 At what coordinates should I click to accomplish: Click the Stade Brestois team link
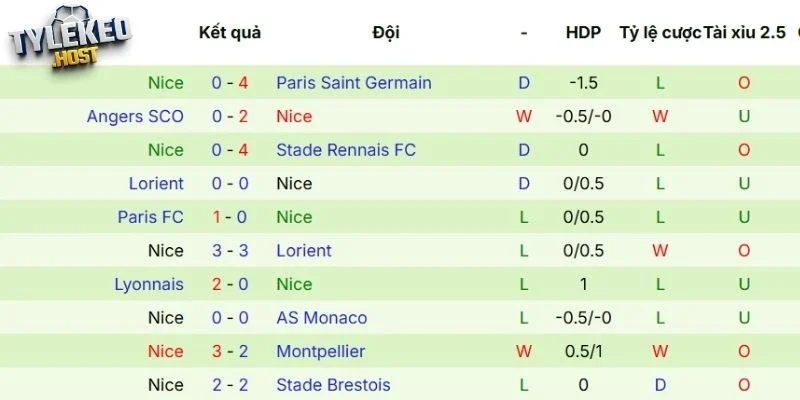(333, 385)
